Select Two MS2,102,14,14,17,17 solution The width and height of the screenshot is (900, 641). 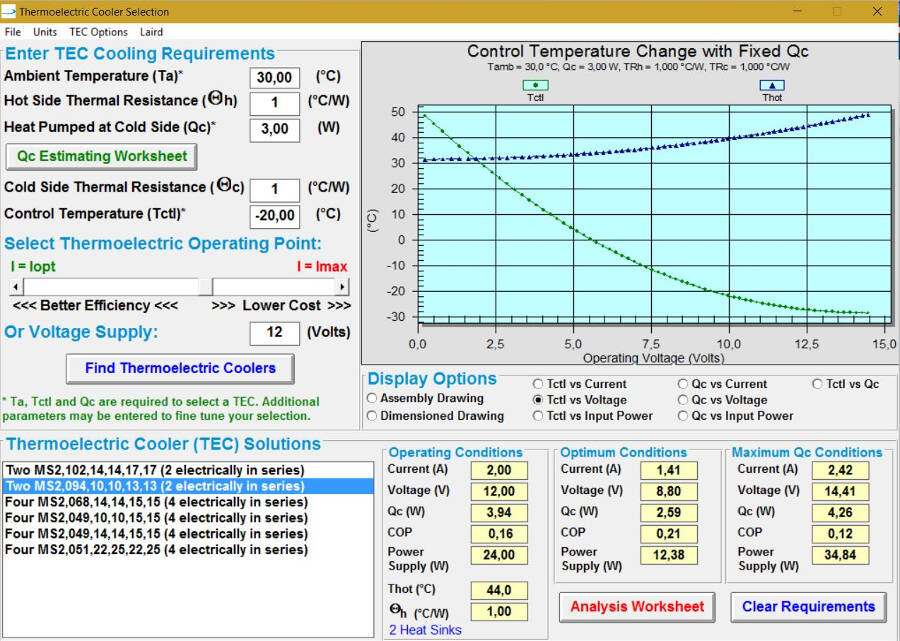pyautogui.click(x=188, y=470)
